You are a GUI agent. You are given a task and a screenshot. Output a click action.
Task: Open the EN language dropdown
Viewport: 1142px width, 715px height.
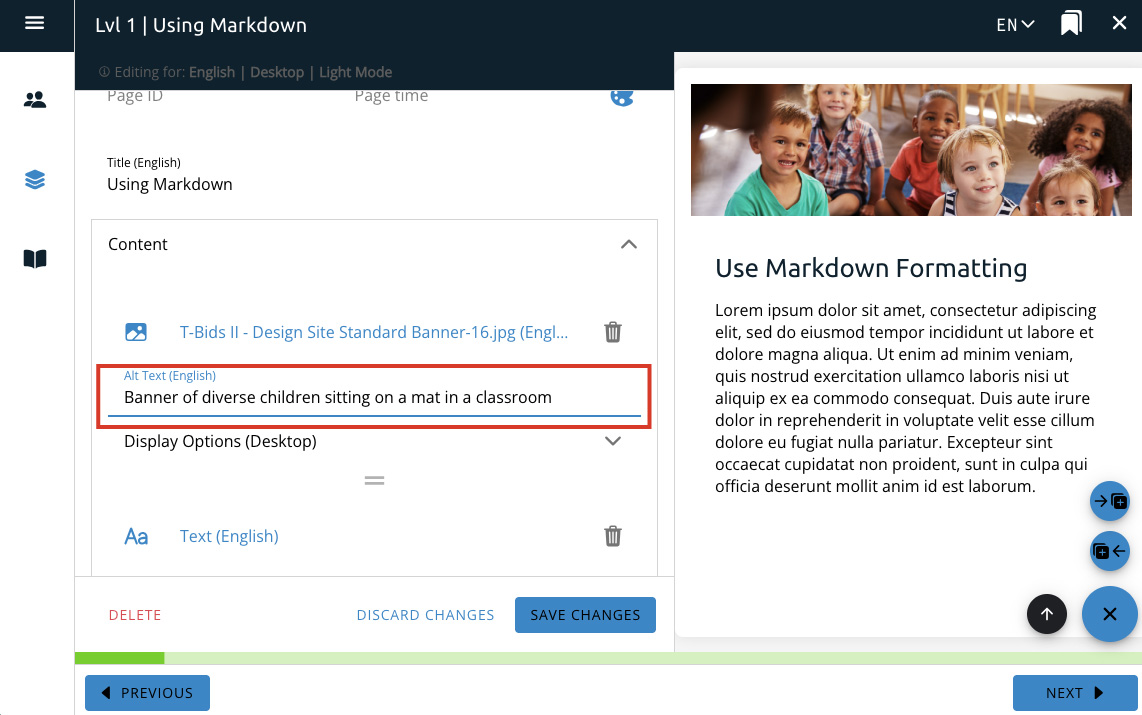point(1015,24)
